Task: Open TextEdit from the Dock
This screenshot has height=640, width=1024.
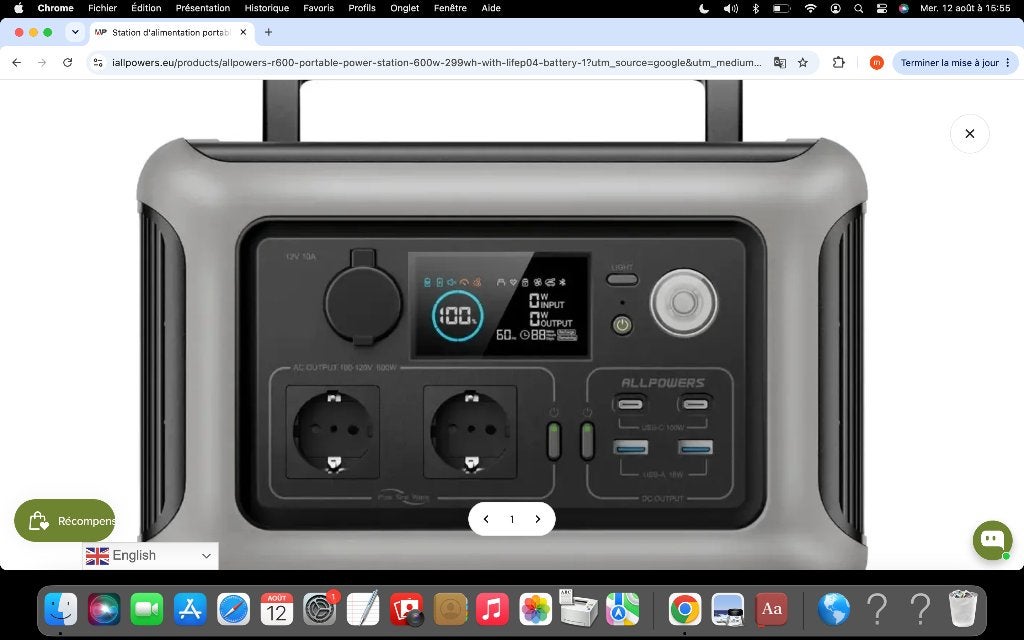Action: [362, 609]
